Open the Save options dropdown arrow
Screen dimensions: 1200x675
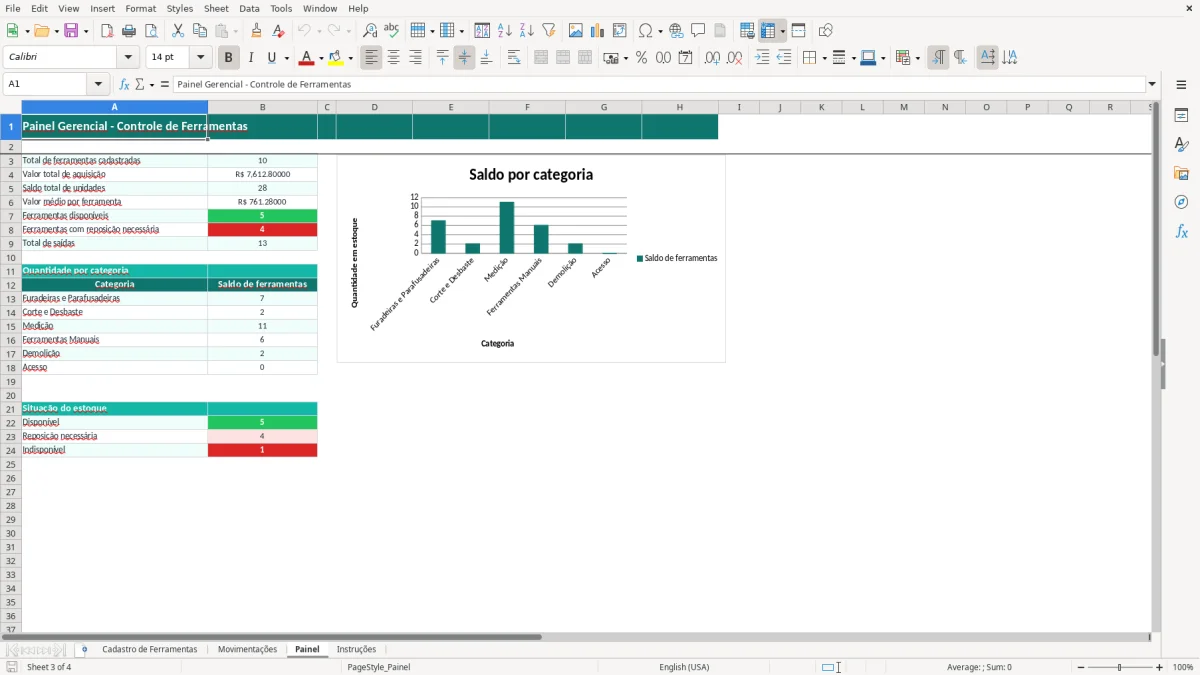(85, 31)
